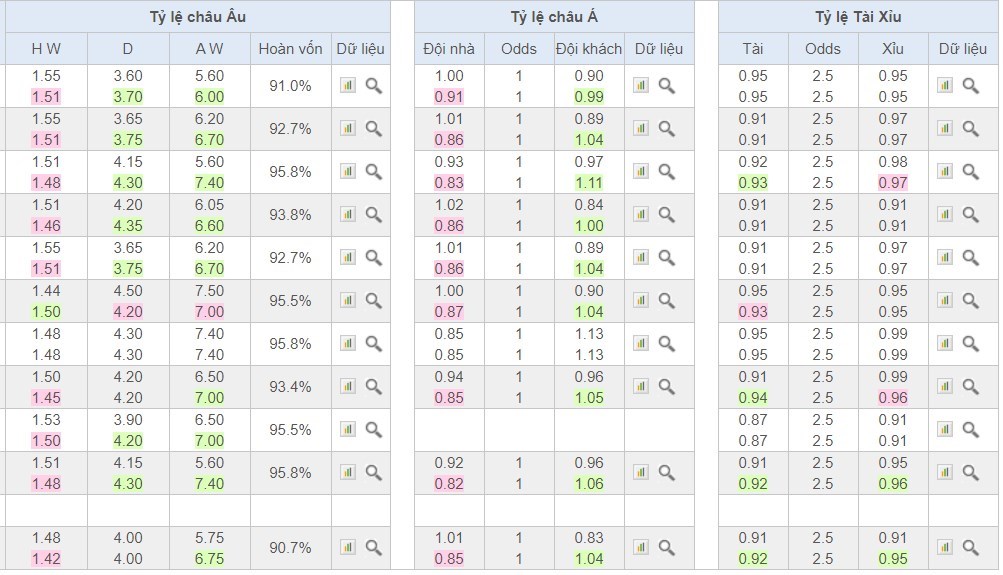This screenshot has height=575, width=1003.
Task: Open Tài Xỉu chart icon for 0.95 to 0.93 row
Action: 945,300
